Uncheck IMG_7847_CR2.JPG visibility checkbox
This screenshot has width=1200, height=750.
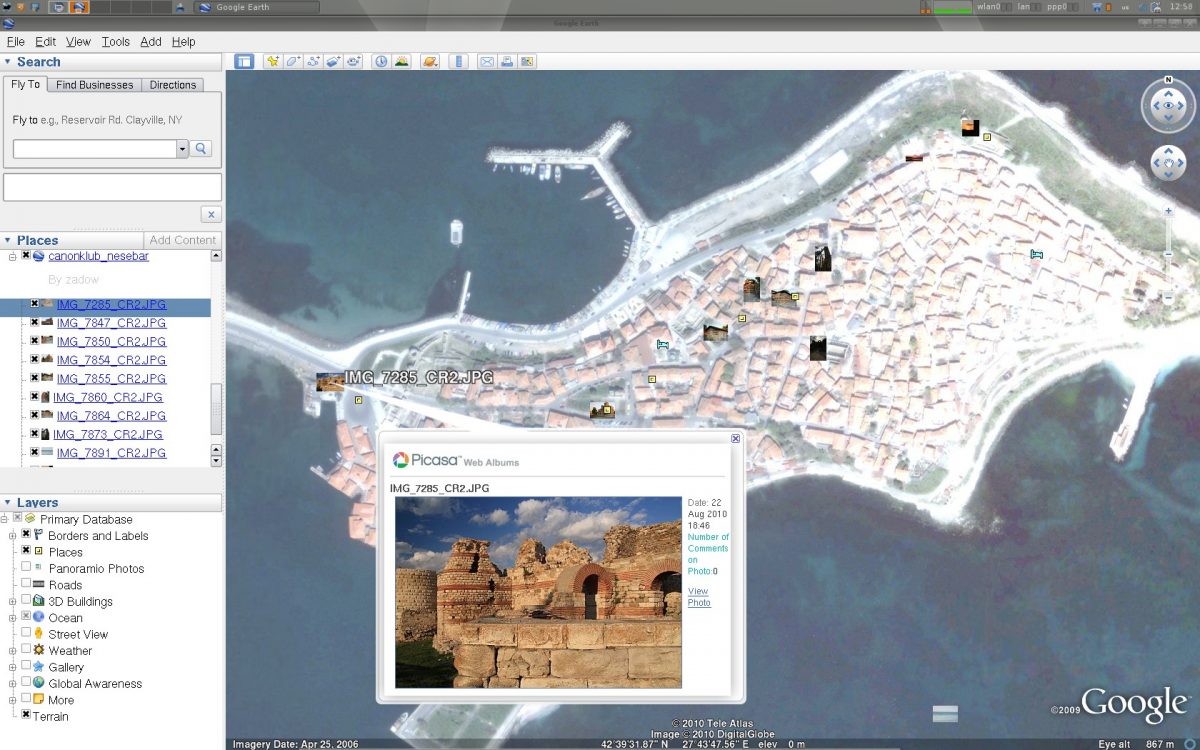(x=34, y=322)
